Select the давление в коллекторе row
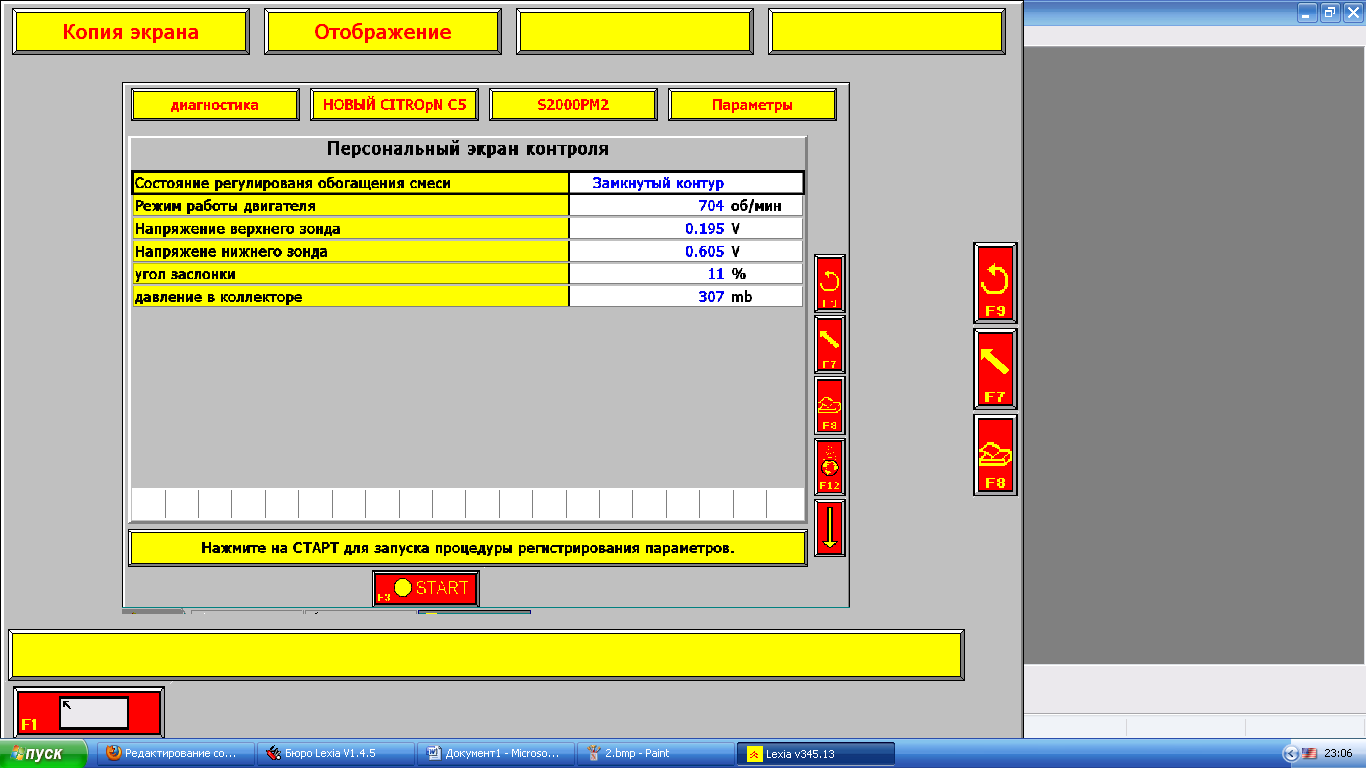This screenshot has height=768, width=1366. [350, 297]
